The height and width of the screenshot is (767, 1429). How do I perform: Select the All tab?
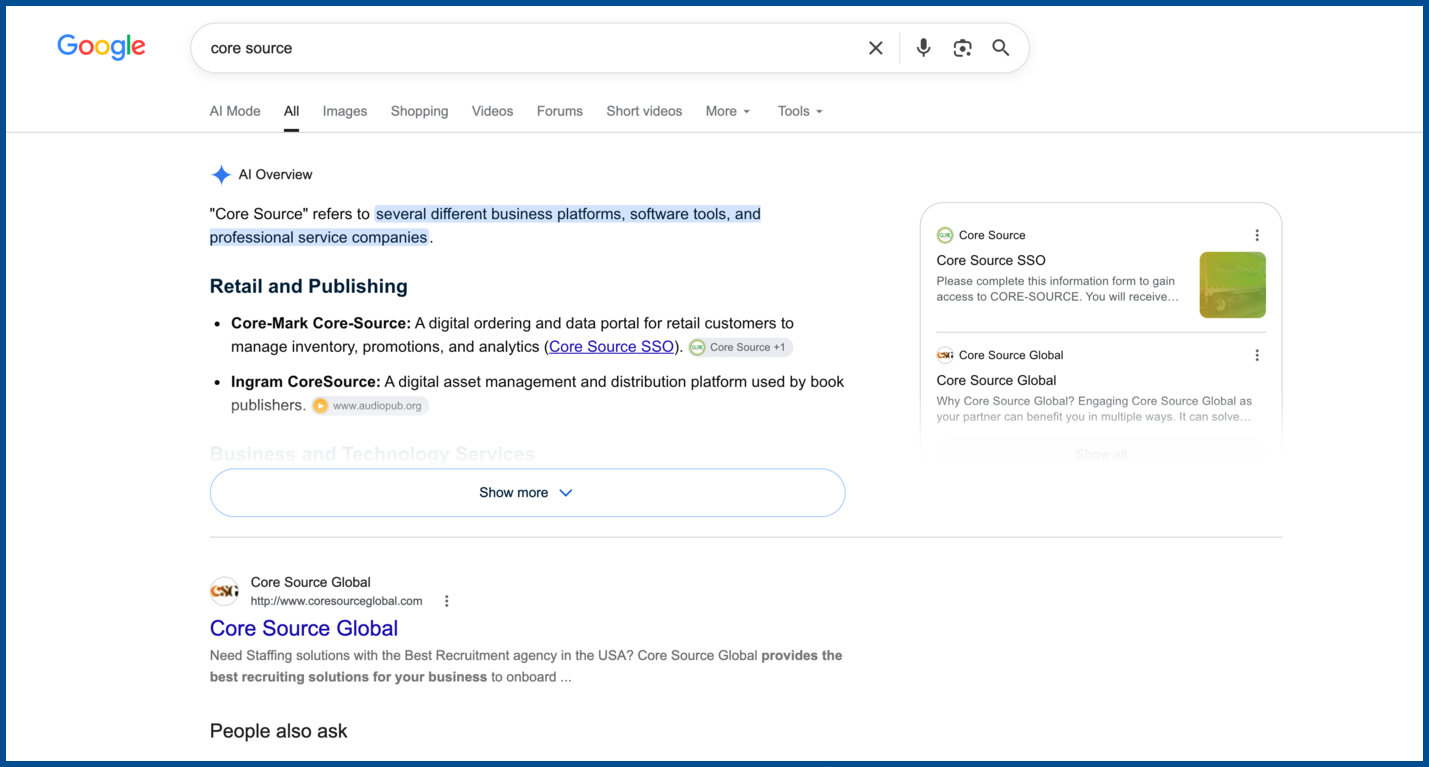coord(291,111)
